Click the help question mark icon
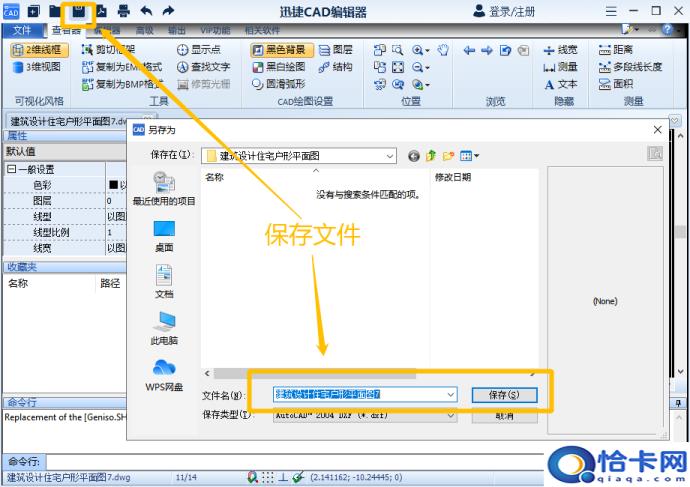 (x=668, y=29)
